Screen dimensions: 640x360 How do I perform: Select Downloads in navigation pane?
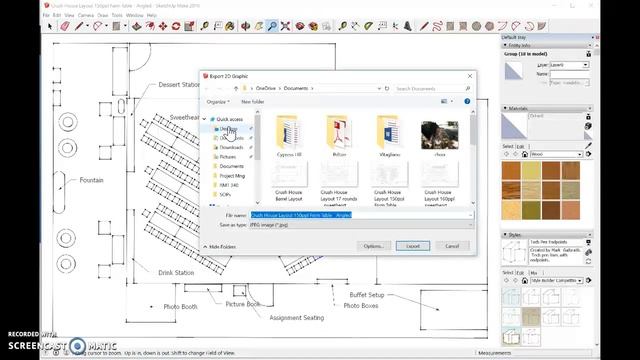pos(231,147)
